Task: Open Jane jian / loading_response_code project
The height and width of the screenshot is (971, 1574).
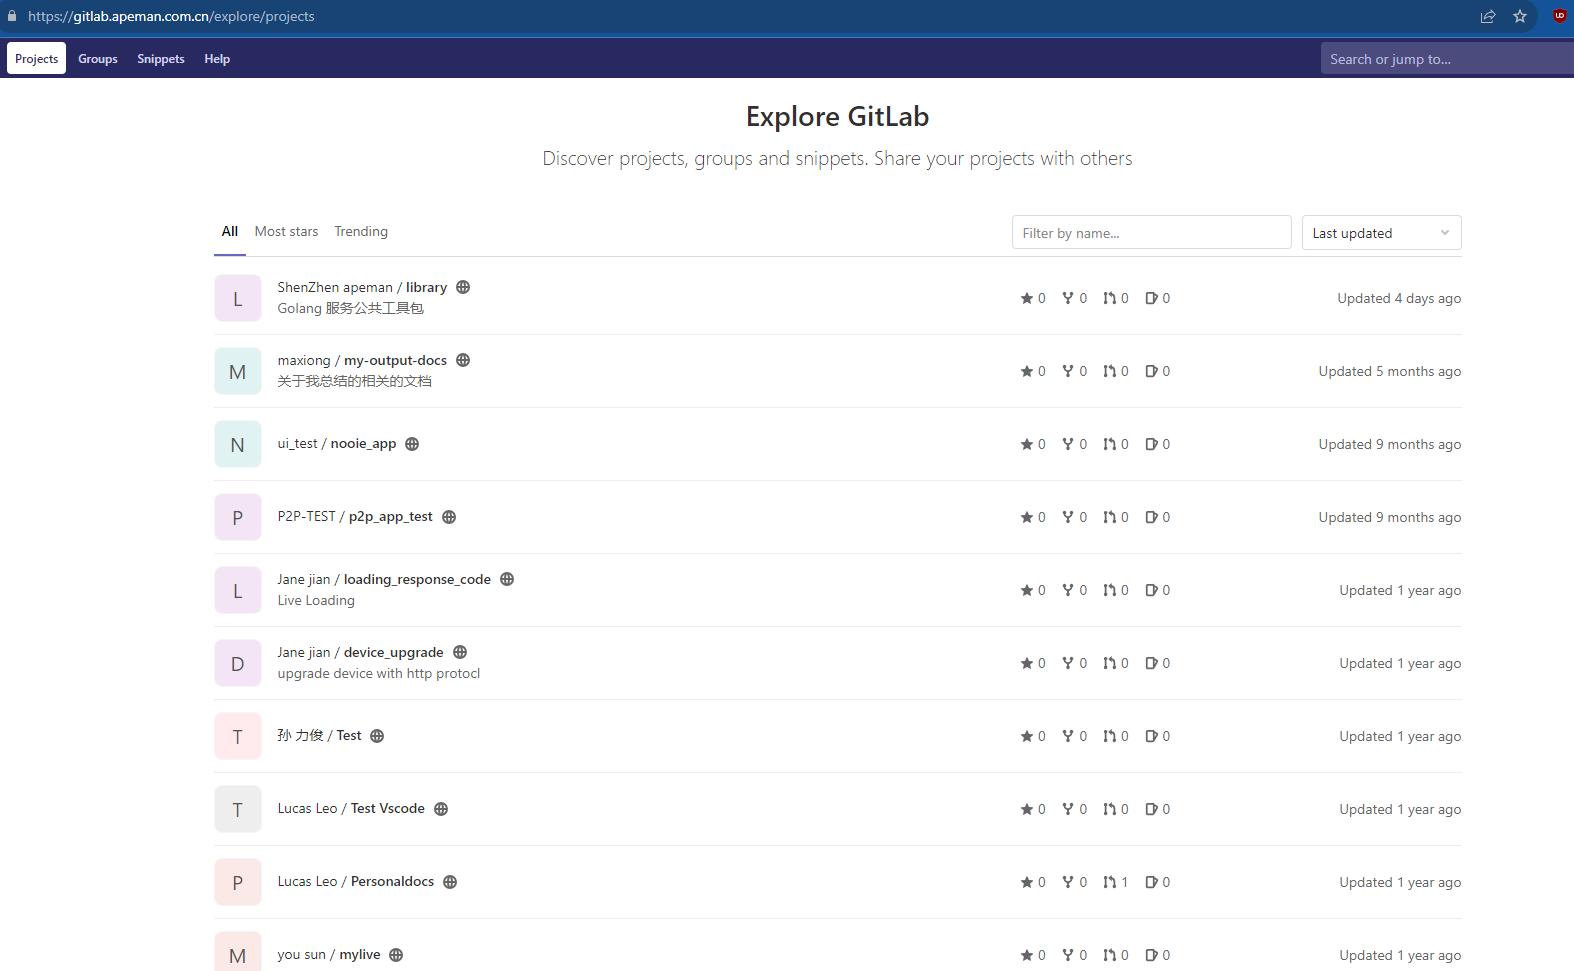Action: pos(384,579)
